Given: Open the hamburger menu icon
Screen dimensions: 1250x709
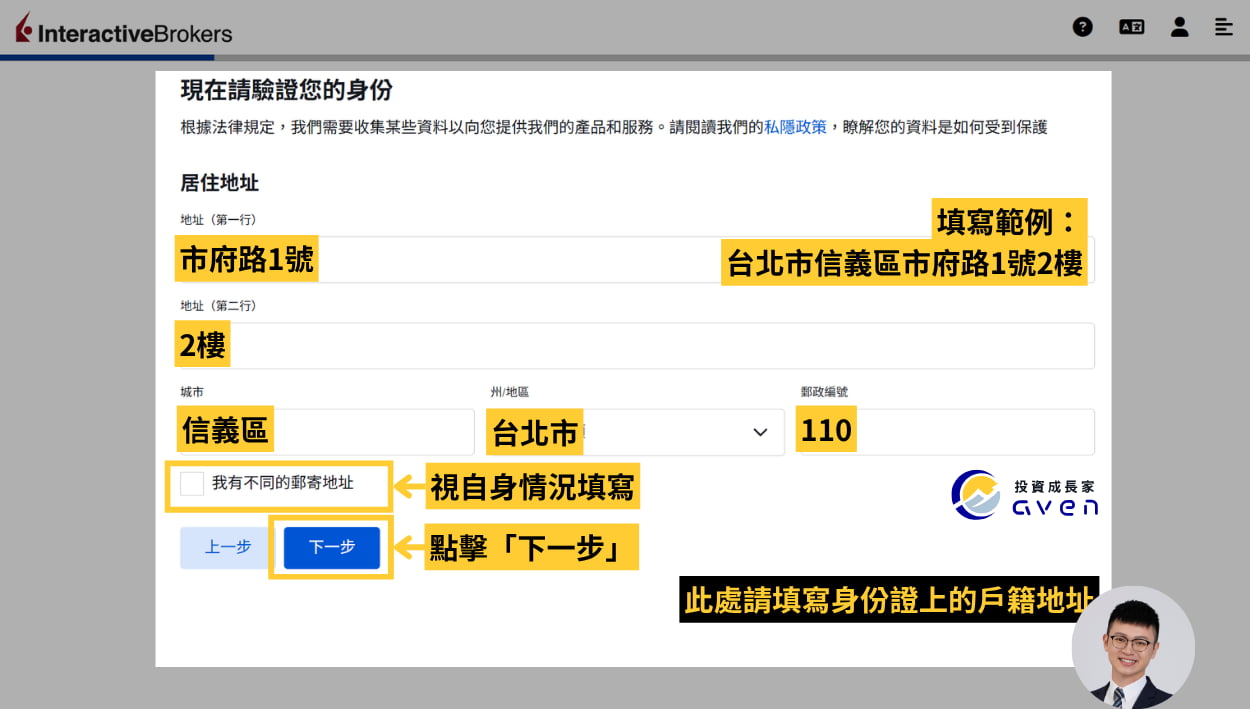Looking at the screenshot, I should [1223, 27].
